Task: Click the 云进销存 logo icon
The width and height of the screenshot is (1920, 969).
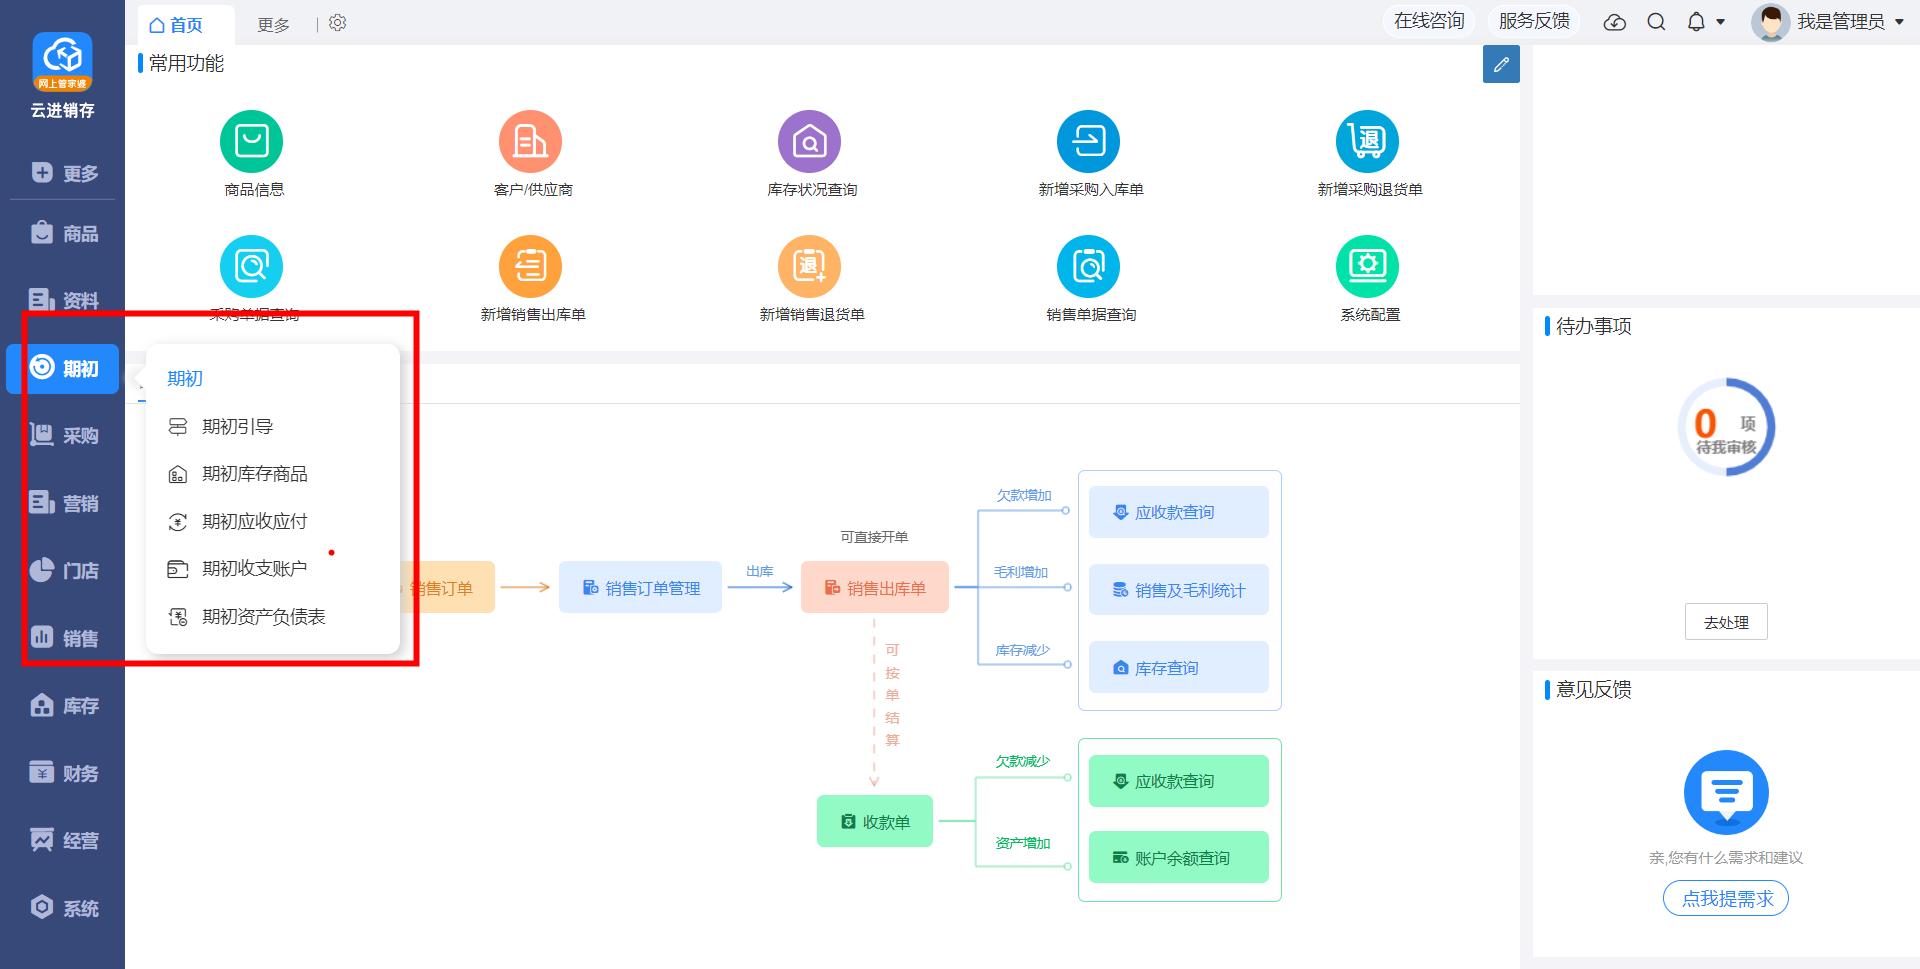Action: [x=62, y=61]
